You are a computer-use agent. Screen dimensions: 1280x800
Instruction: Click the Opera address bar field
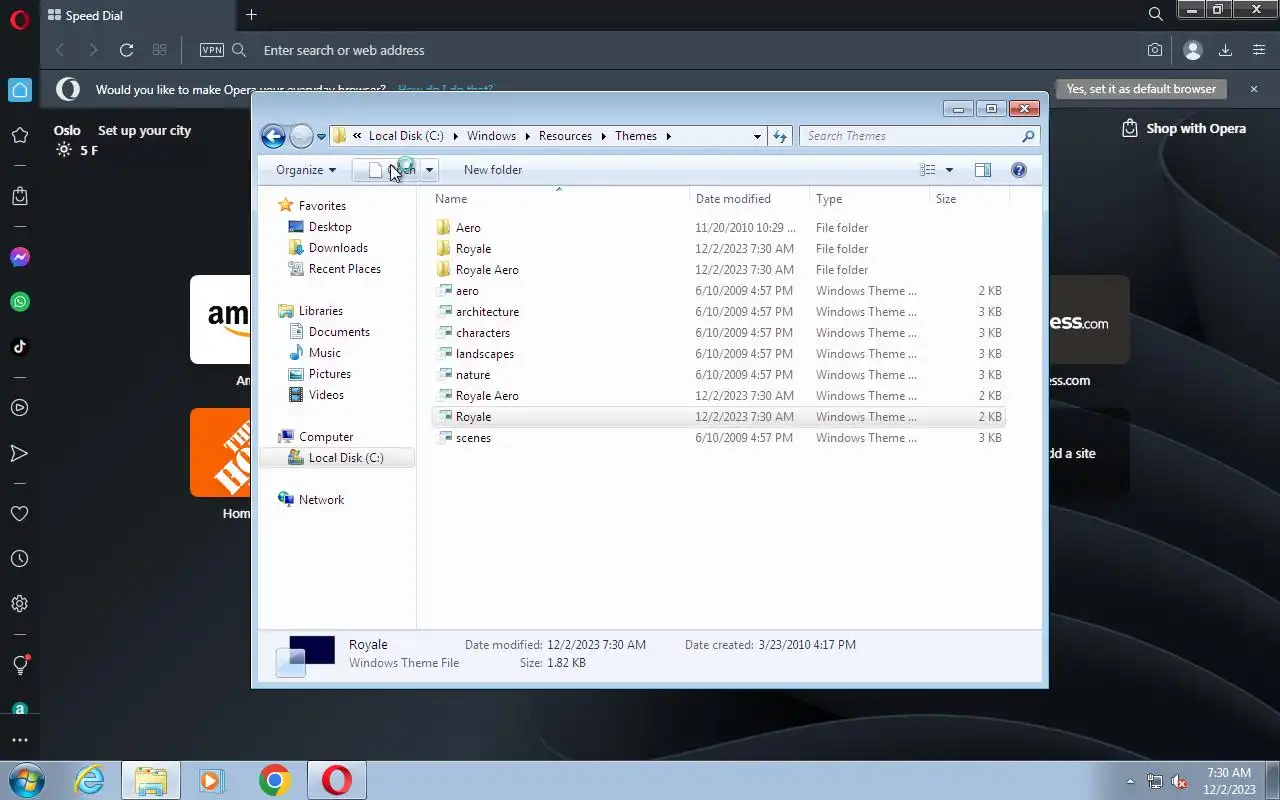(690, 50)
